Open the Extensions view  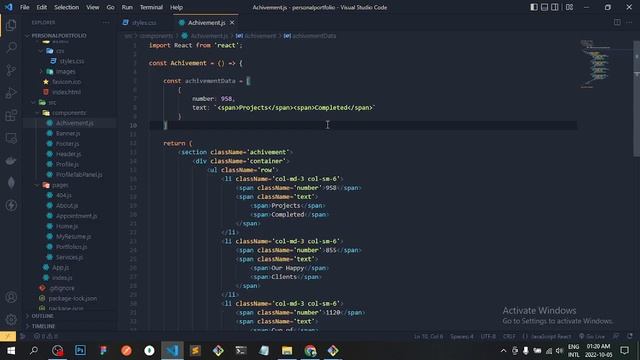11,116
